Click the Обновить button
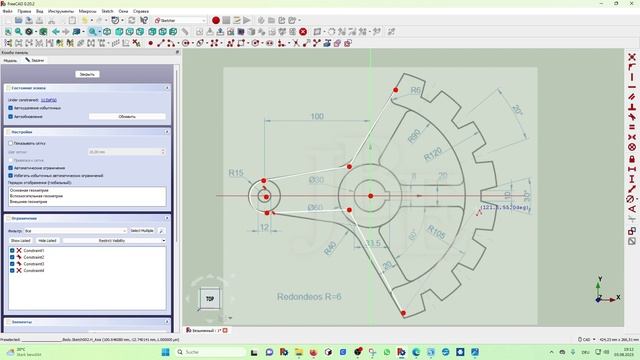The image size is (640, 360). 127,116
